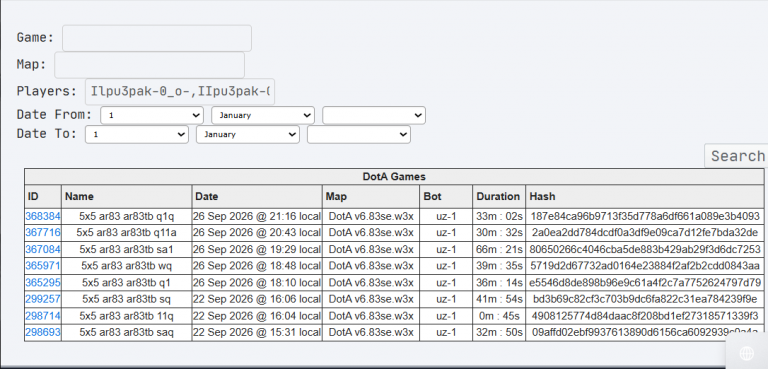Image resolution: width=768 pixels, height=369 pixels.
Task: Open game ID 298714 link
Action: click(x=43, y=316)
